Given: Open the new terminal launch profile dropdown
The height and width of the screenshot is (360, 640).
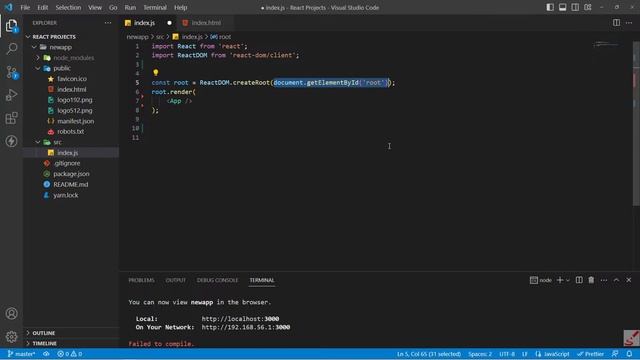Looking at the screenshot, I should tap(568, 280).
